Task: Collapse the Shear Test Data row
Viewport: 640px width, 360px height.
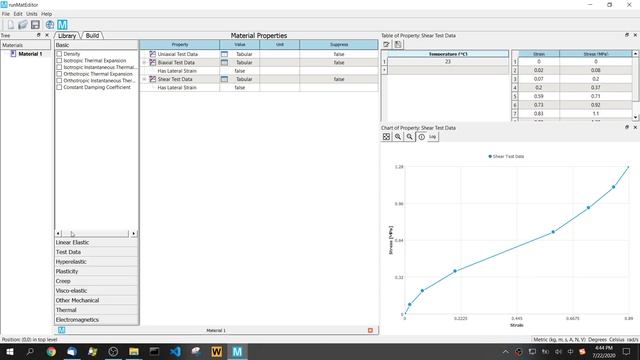Action: (144, 79)
